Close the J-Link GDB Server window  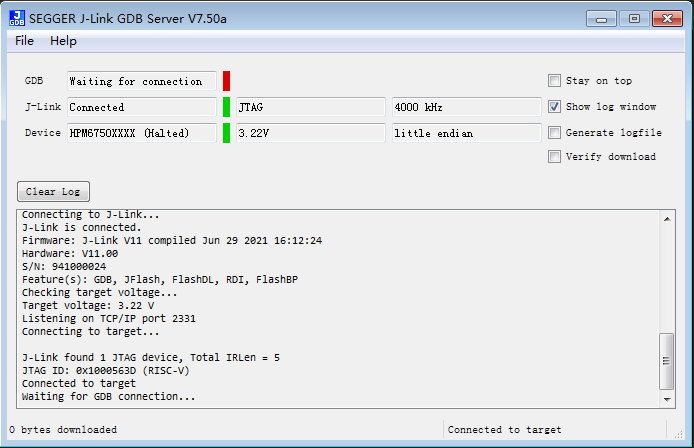click(667, 17)
